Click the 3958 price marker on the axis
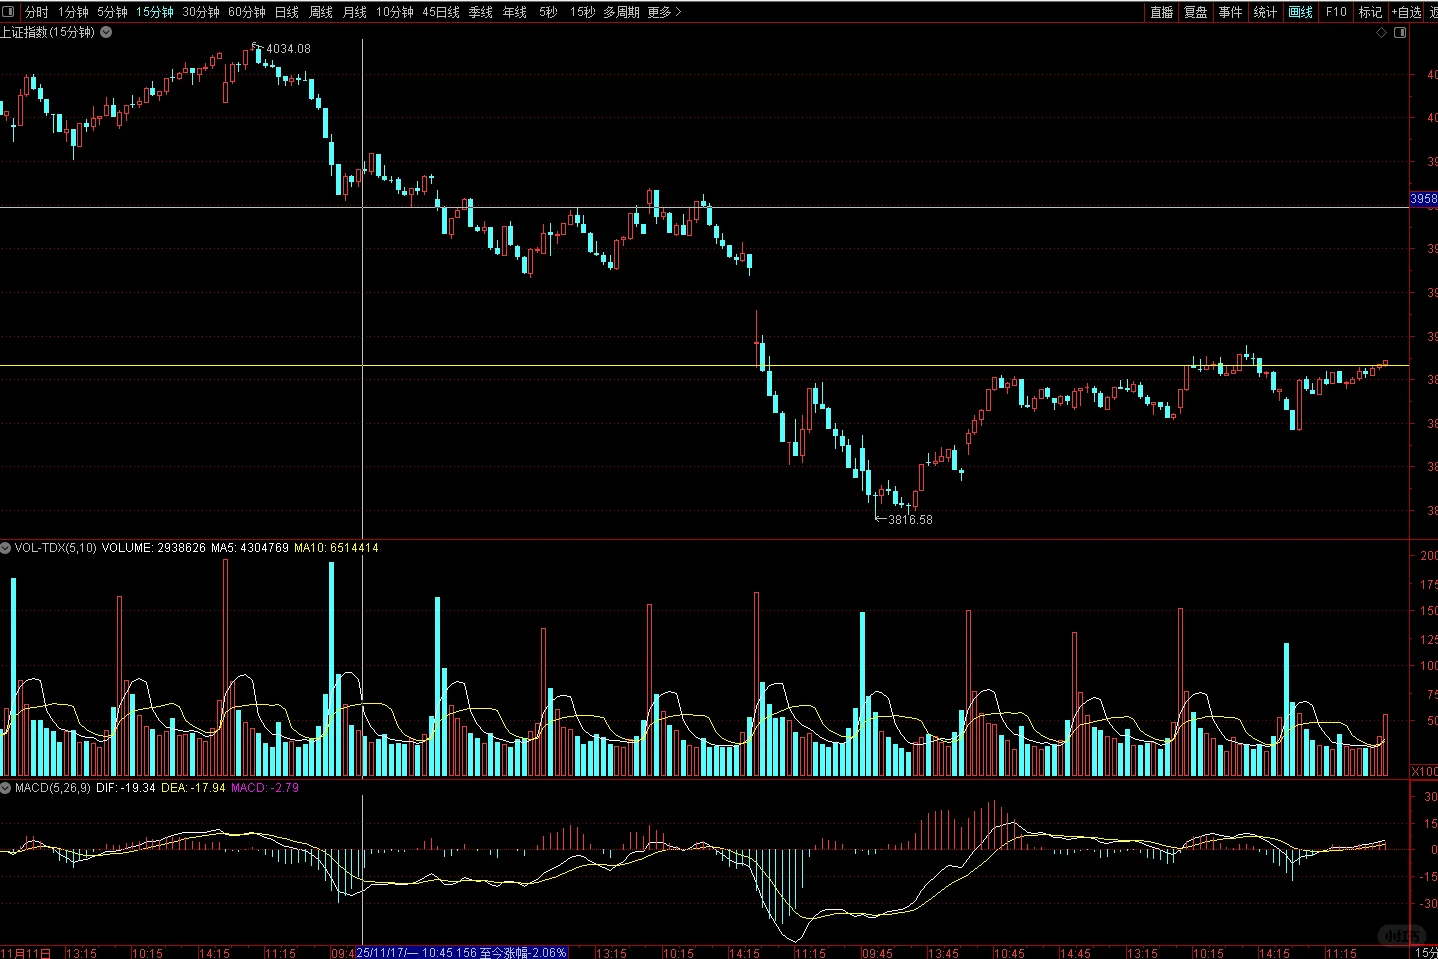 (1424, 199)
